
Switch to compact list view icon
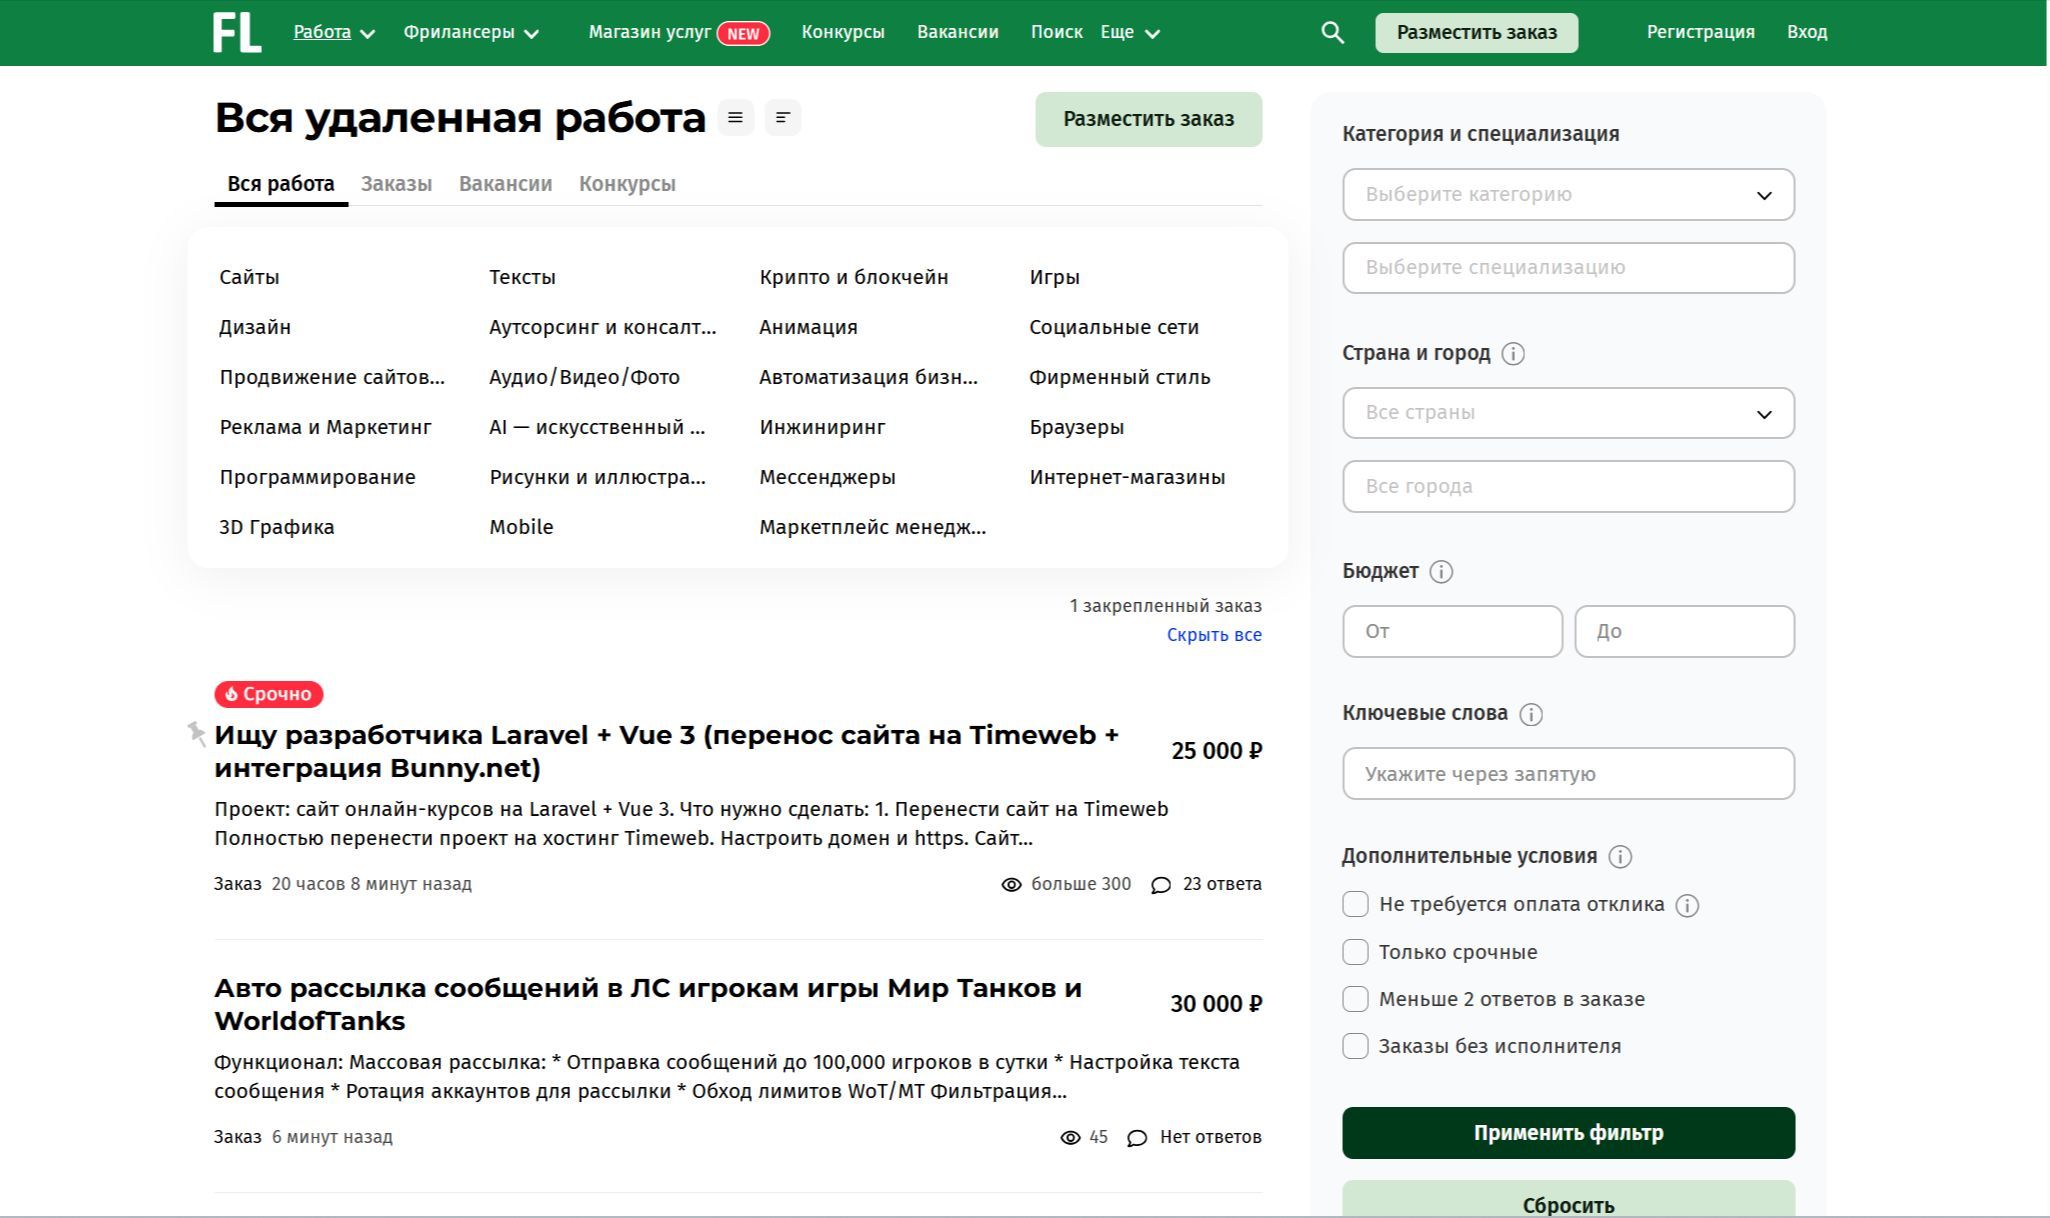783,118
